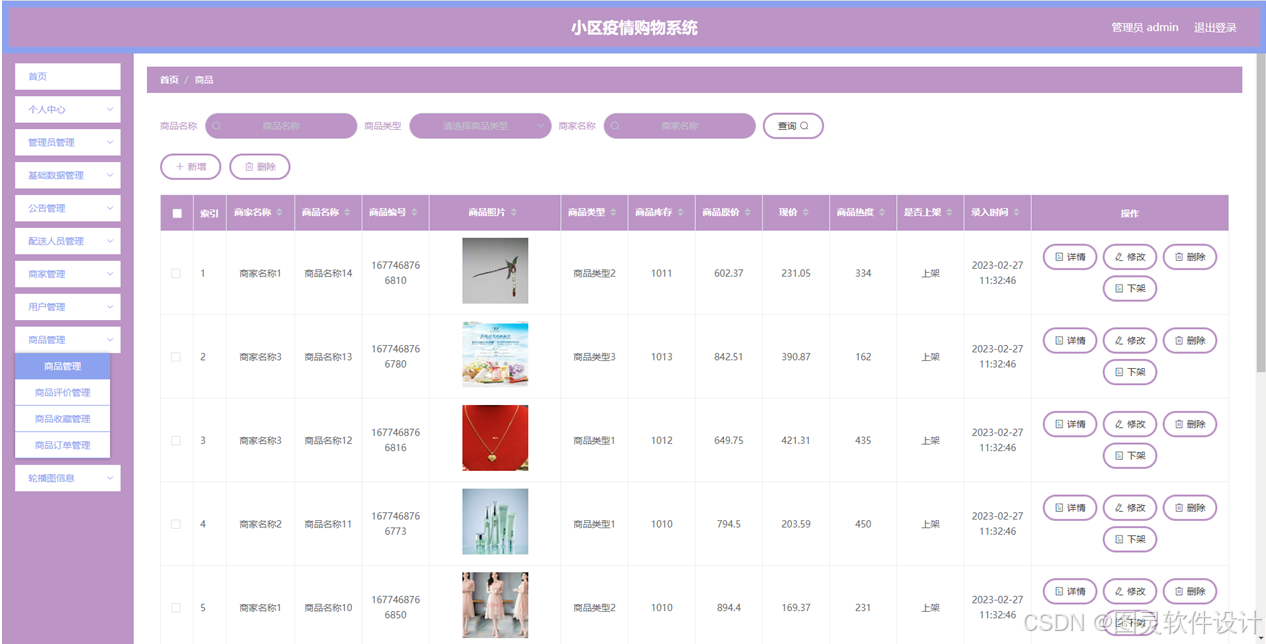Click 修改 for row 1 product

pyautogui.click(x=1130, y=257)
